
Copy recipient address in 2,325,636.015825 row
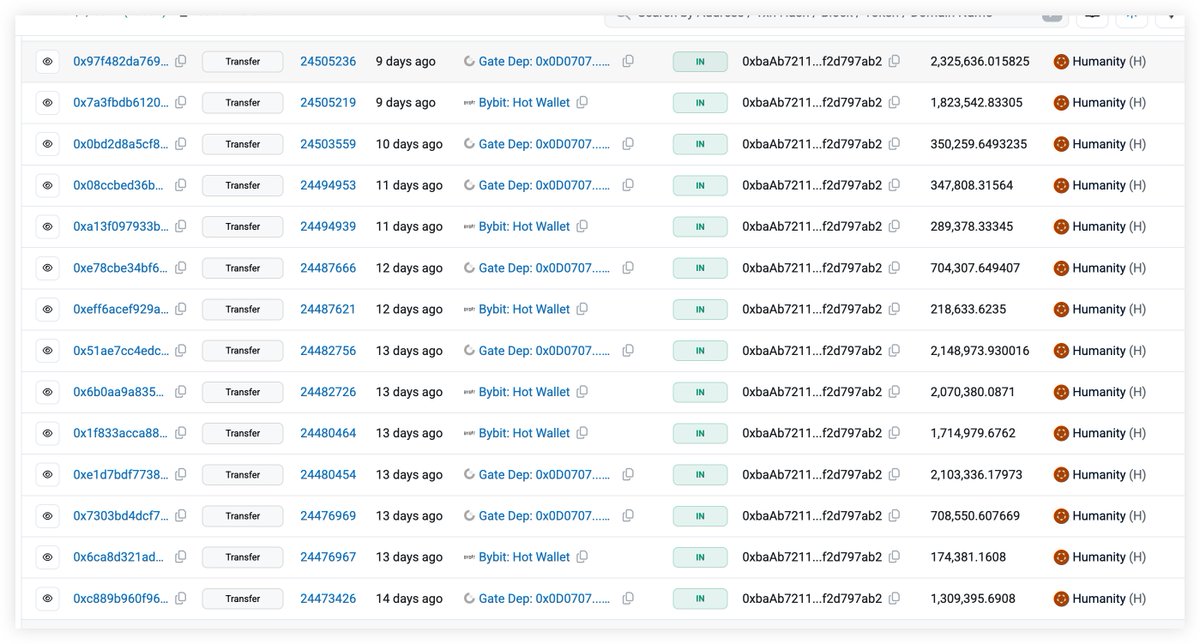tap(894, 61)
